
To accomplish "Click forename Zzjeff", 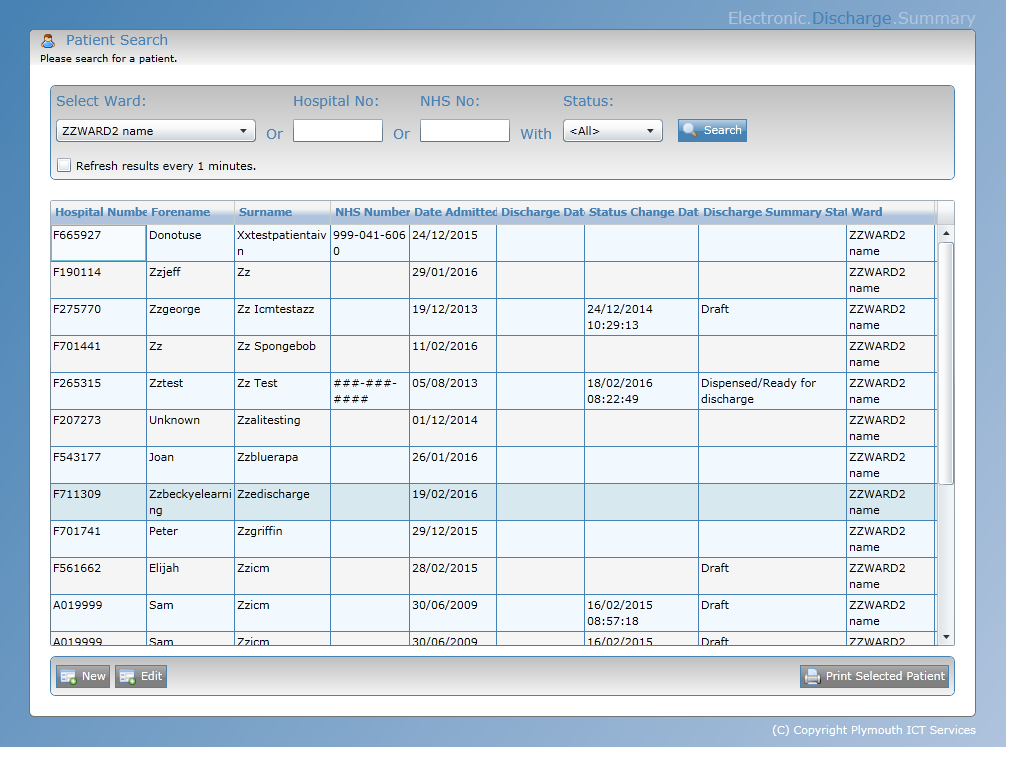I will tap(165, 272).
